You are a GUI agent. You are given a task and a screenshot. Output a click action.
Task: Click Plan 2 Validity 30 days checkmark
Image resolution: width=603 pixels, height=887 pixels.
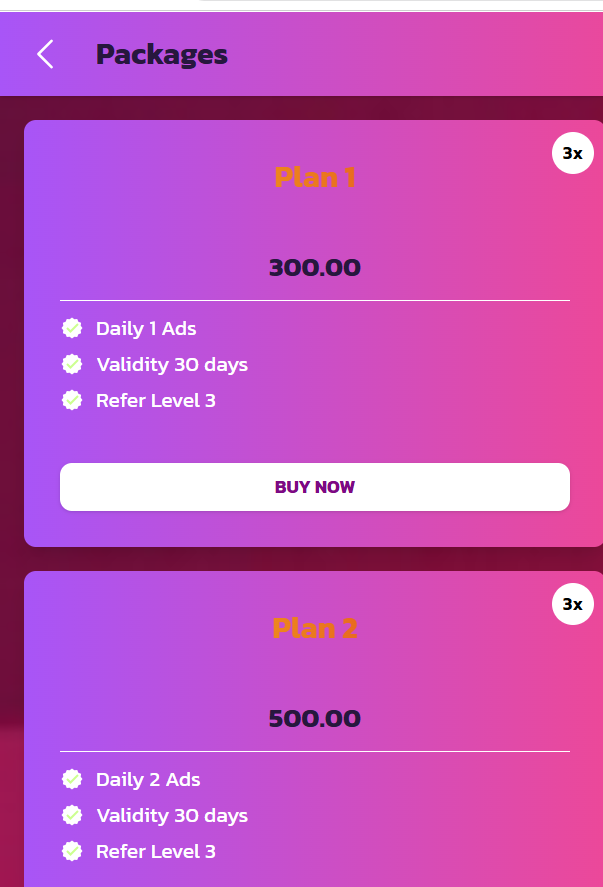tap(72, 815)
